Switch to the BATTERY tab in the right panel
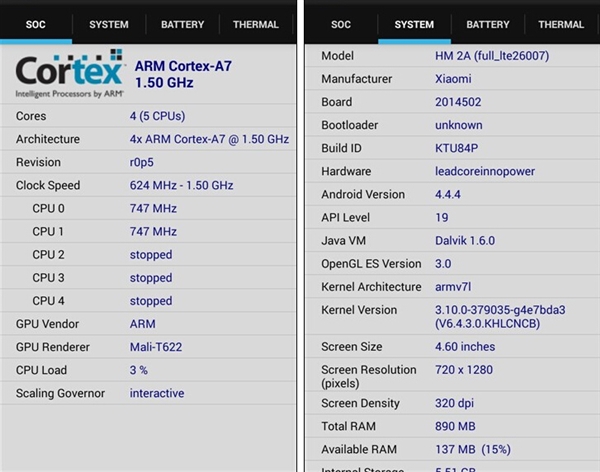Viewport: 600px width, 472px height. pos(488,24)
